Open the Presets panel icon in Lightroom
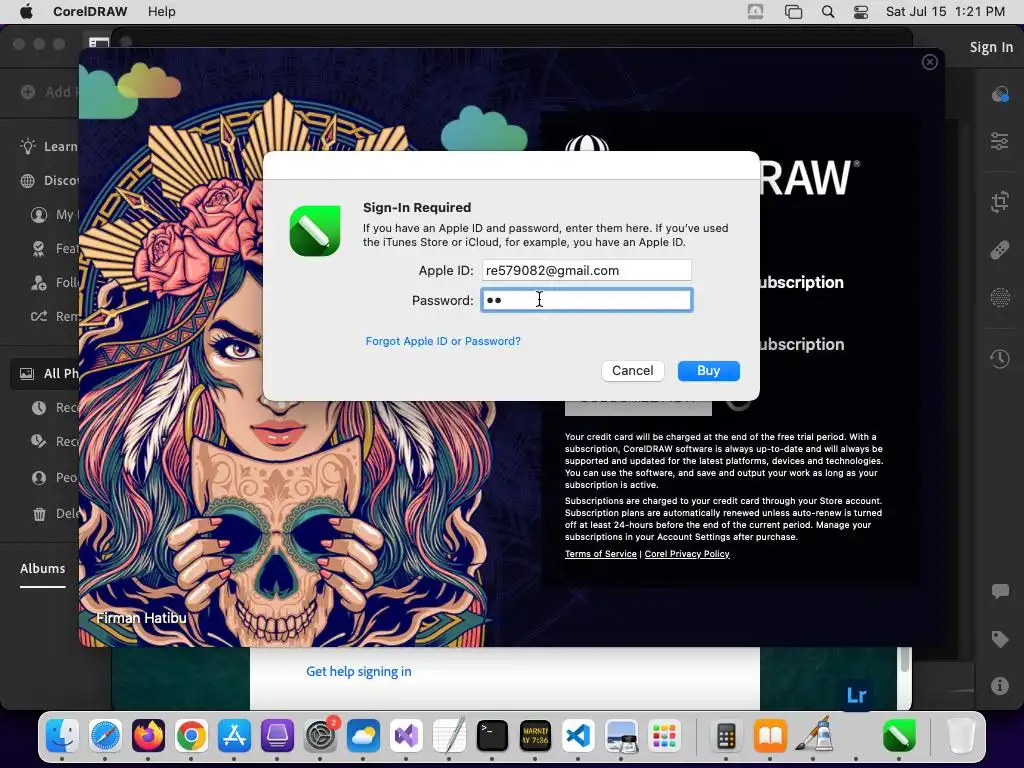This screenshot has width=1024, height=768. coord(1000,95)
